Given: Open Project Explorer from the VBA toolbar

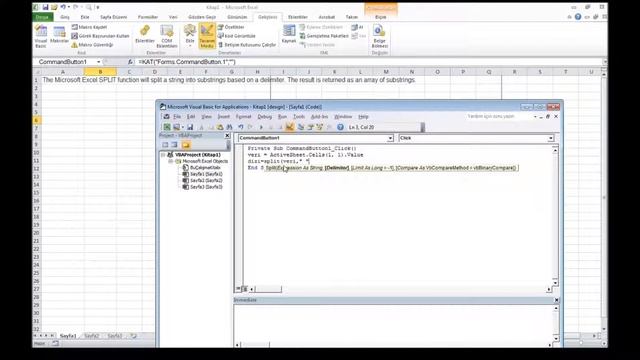Looking at the screenshot, I should 301,127.
